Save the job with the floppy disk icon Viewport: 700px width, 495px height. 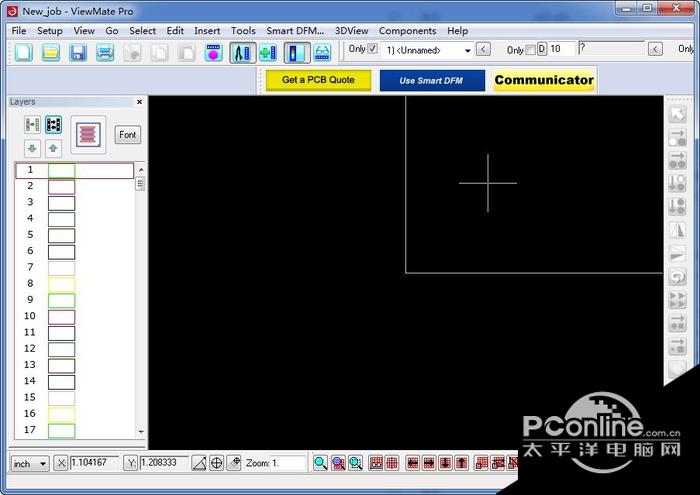point(78,52)
